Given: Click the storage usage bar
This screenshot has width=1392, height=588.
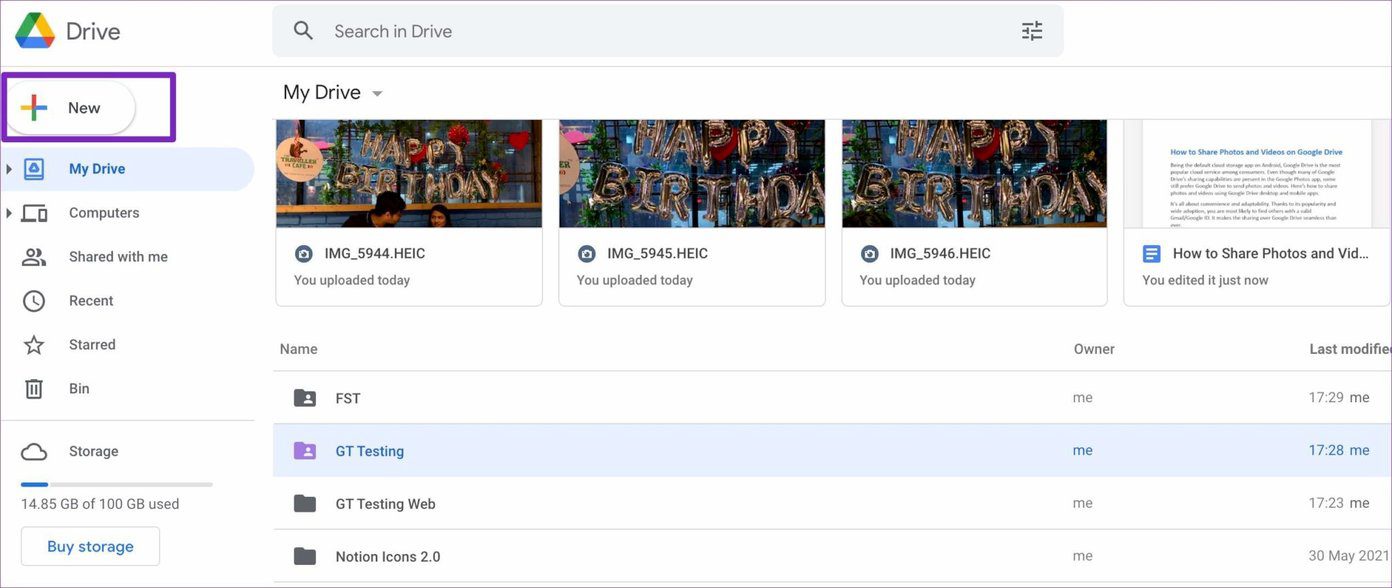Looking at the screenshot, I should (x=117, y=484).
